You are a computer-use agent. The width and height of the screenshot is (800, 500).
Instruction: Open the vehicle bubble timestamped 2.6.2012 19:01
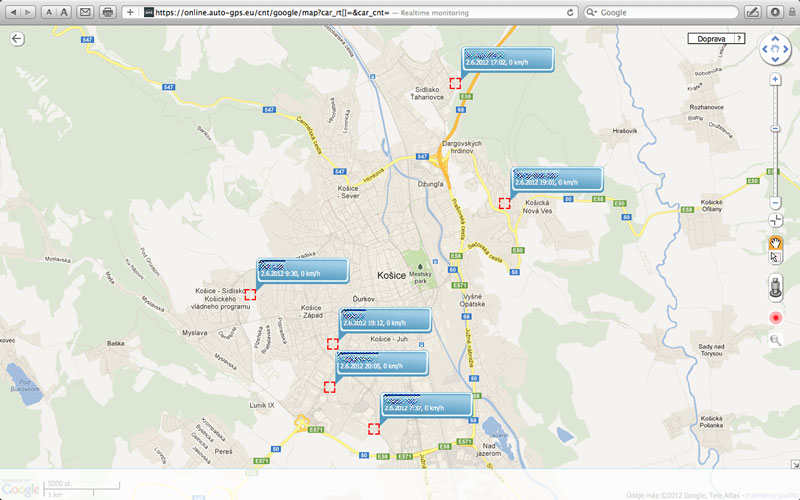(557, 179)
